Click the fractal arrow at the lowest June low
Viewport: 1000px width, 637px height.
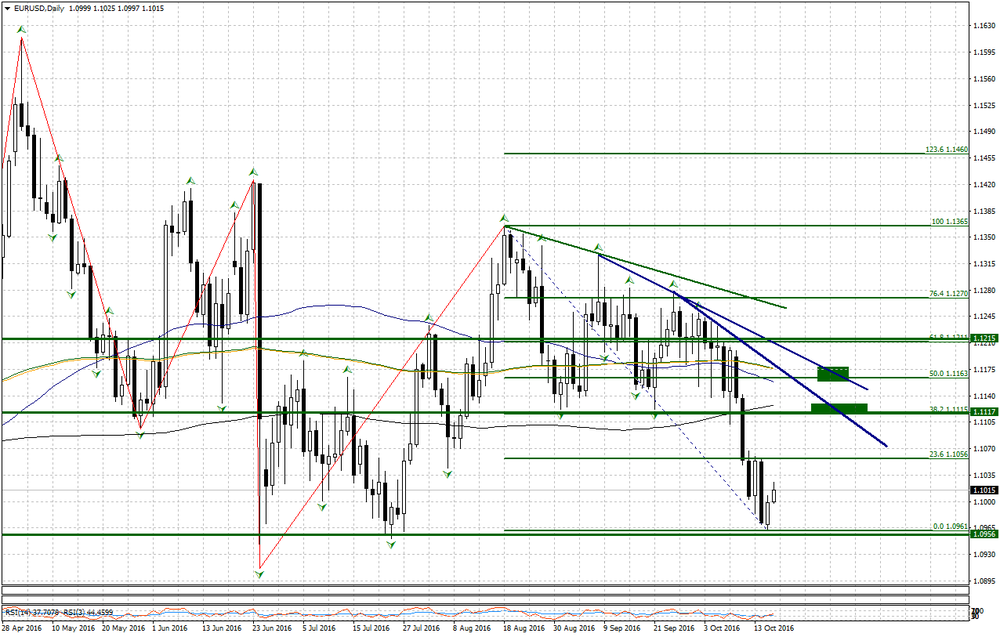point(260,568)
